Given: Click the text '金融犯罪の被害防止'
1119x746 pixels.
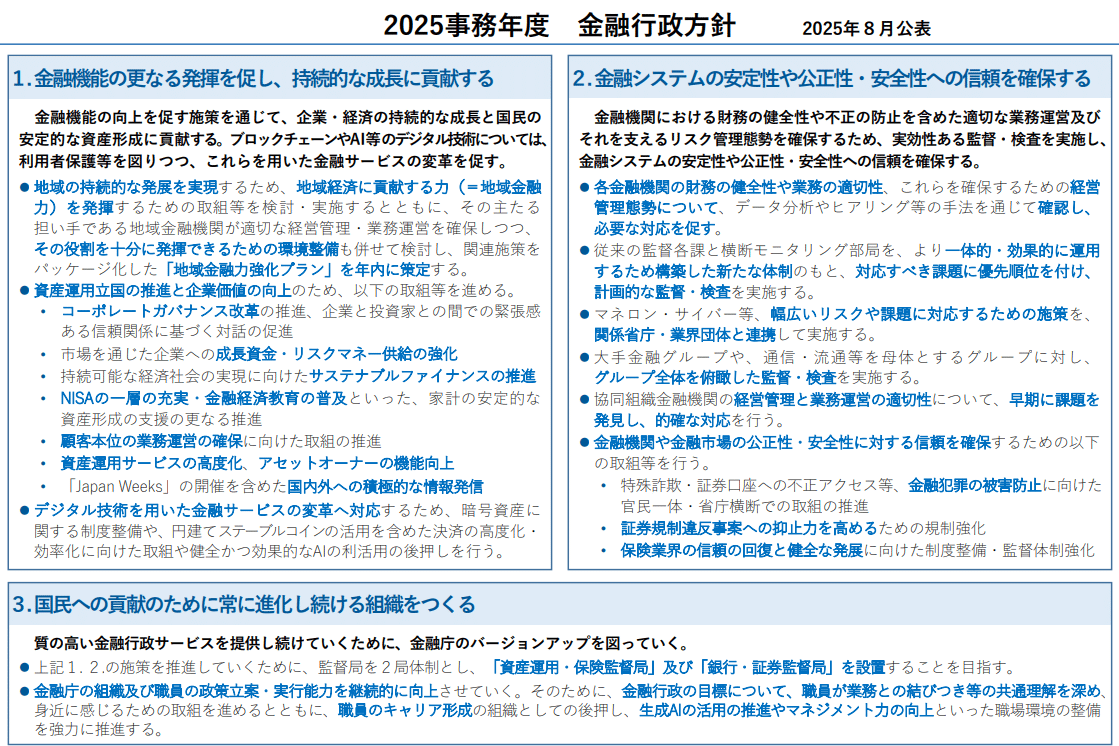Looking at the screenshot, I should [975, 485].
